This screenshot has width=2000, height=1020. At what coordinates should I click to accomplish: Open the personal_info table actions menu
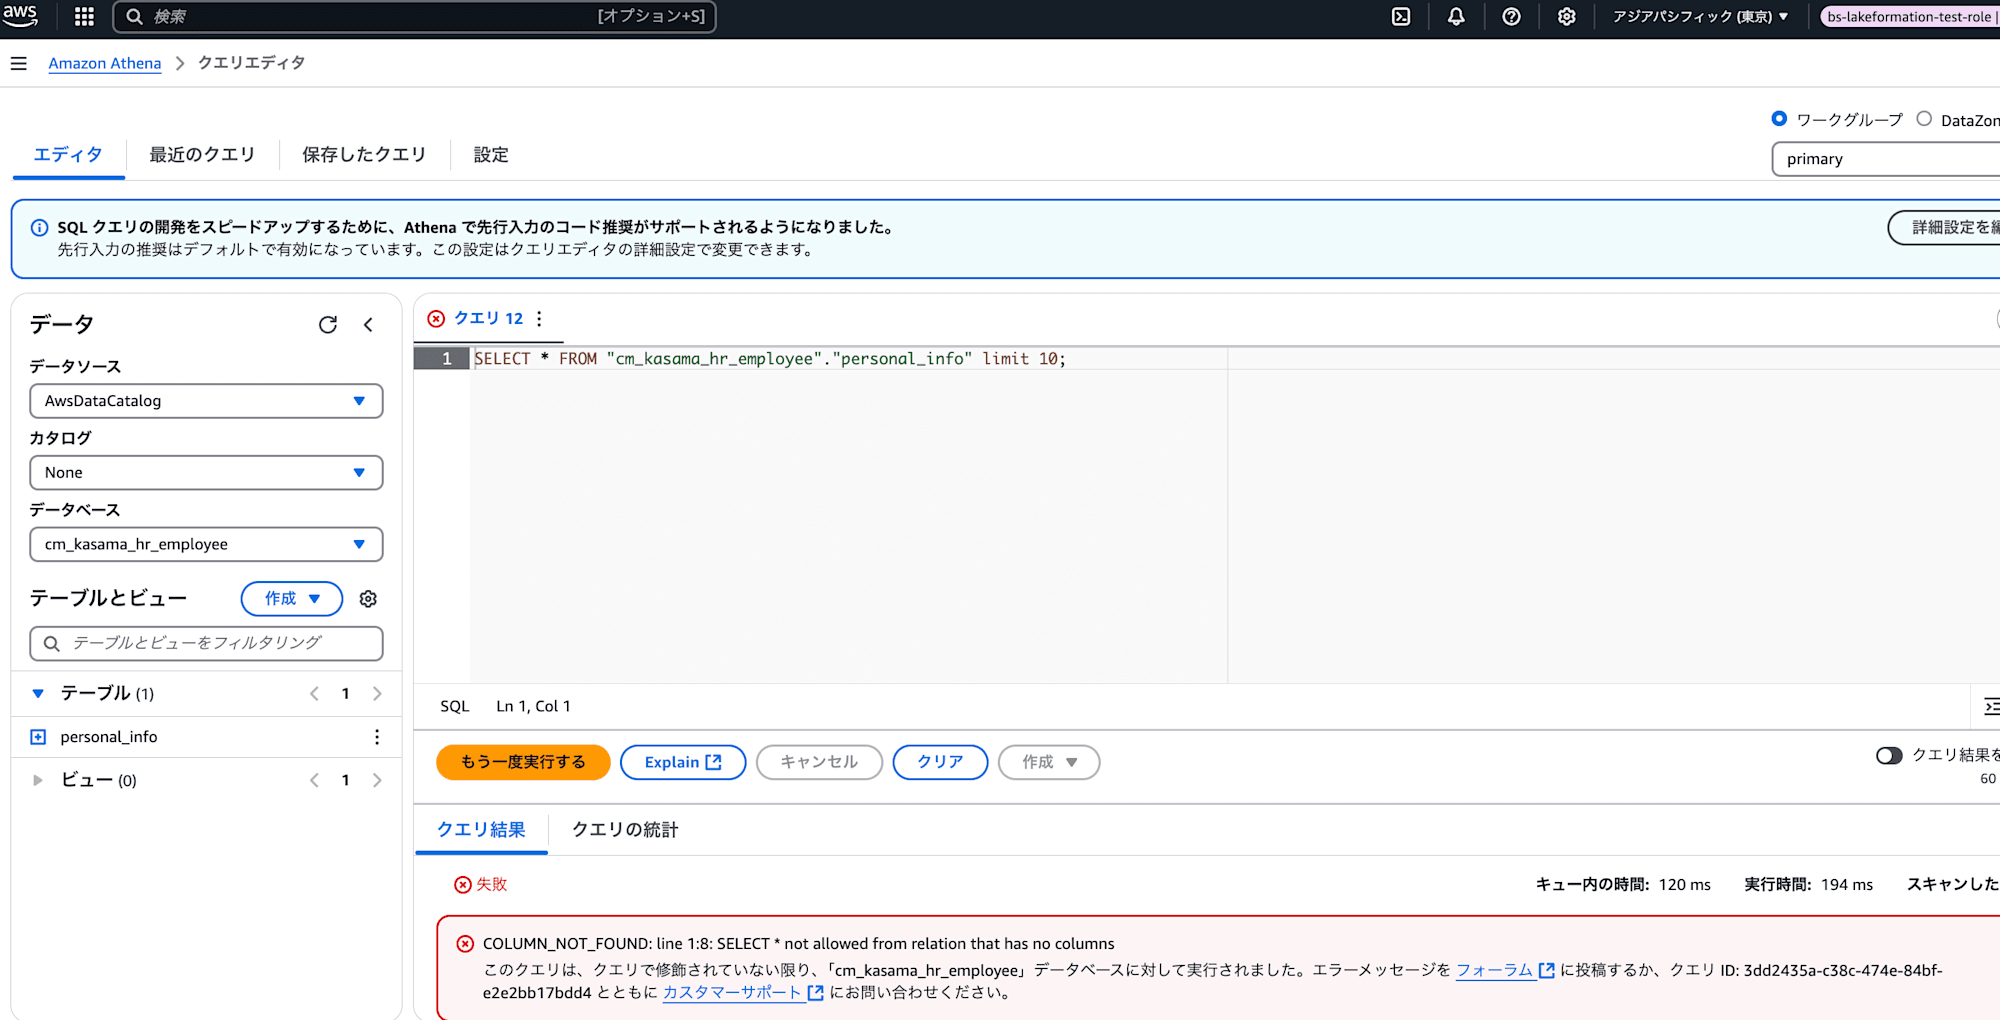pyautogui.click(x=377, y=737)
